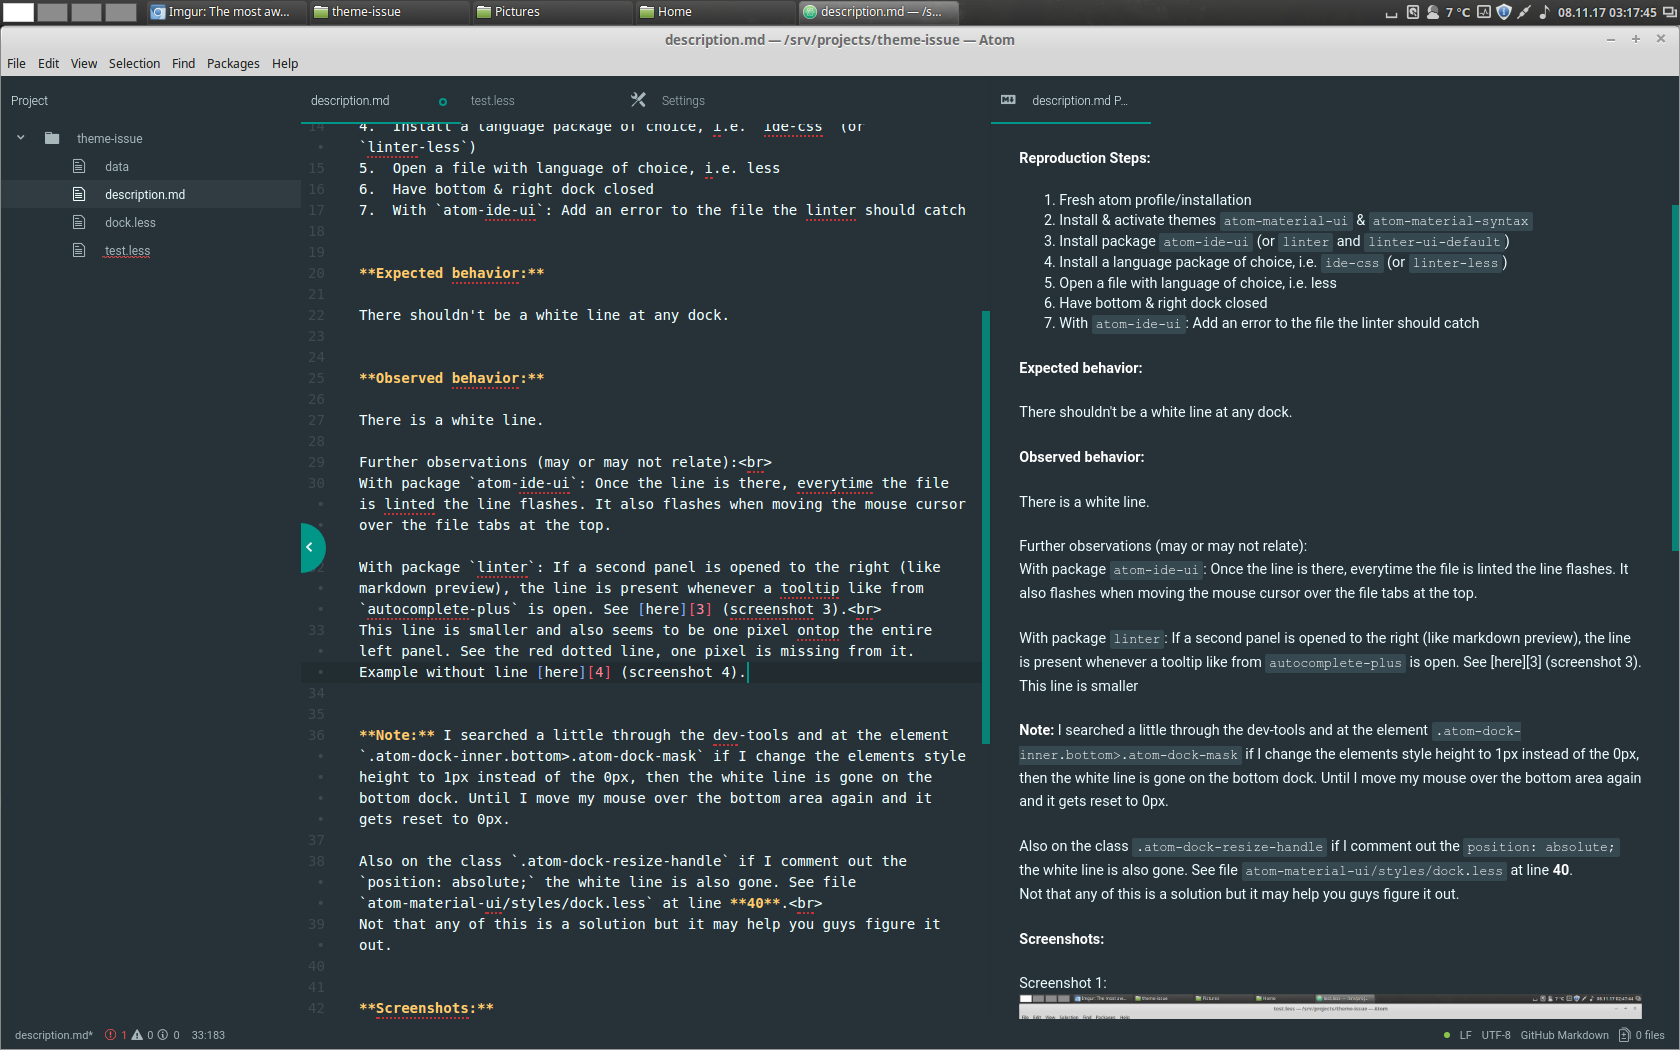Screen dimensions: 1680x1050
Task: Open the Packages menu
Action: (x=233, y=63)
